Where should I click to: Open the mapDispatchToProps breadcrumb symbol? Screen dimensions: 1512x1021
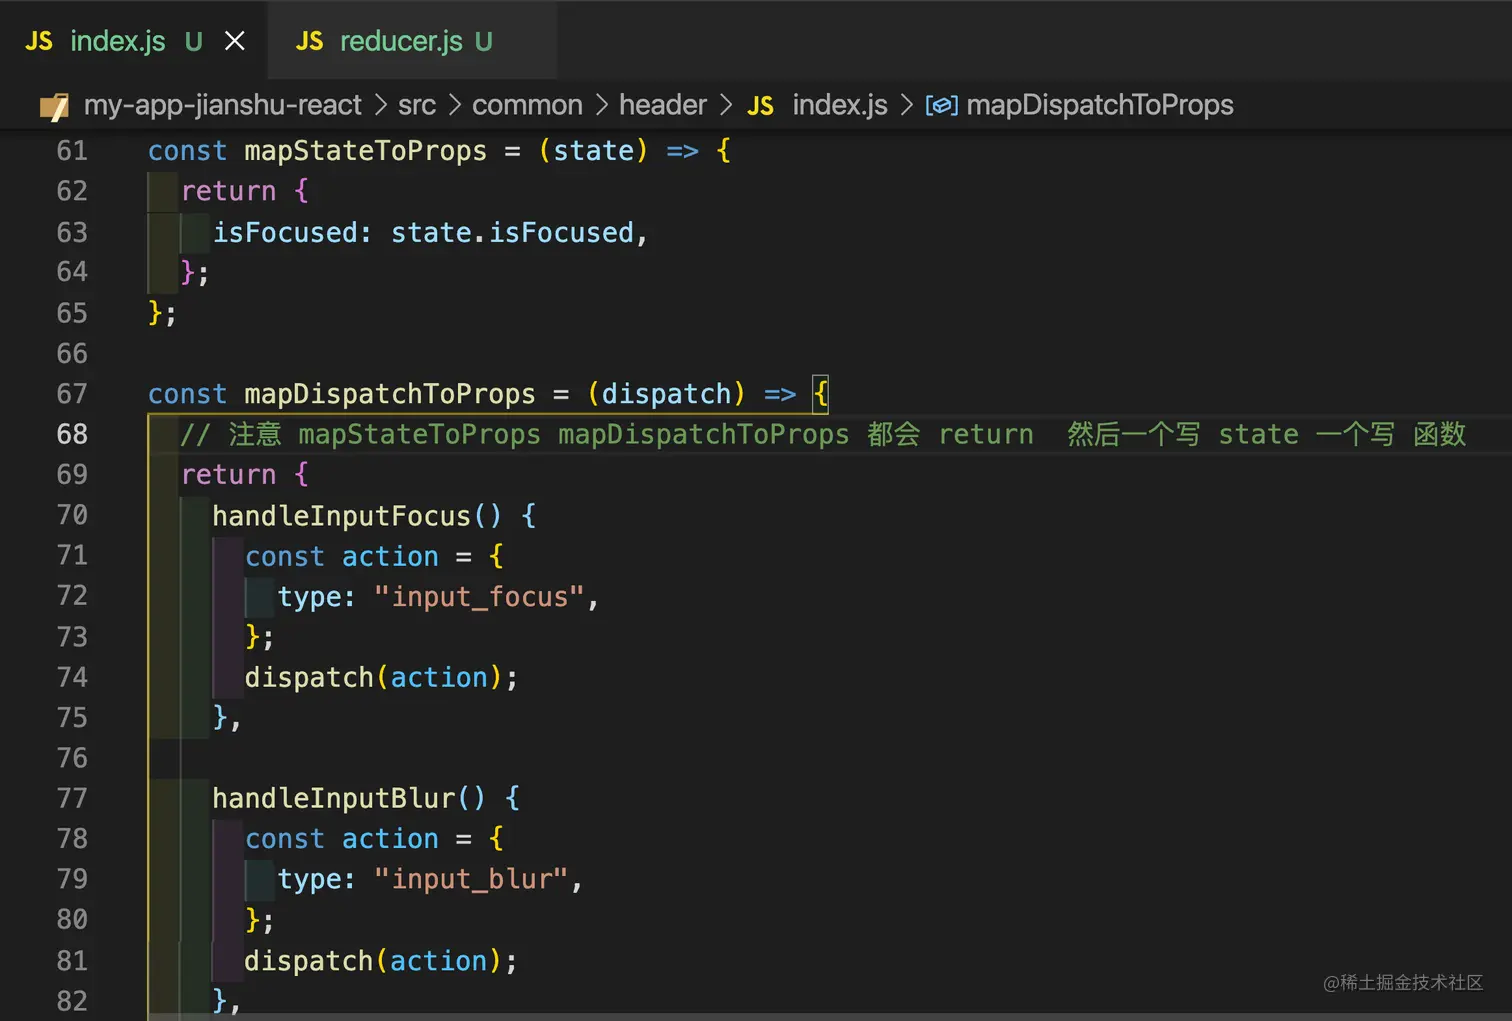1100,105
